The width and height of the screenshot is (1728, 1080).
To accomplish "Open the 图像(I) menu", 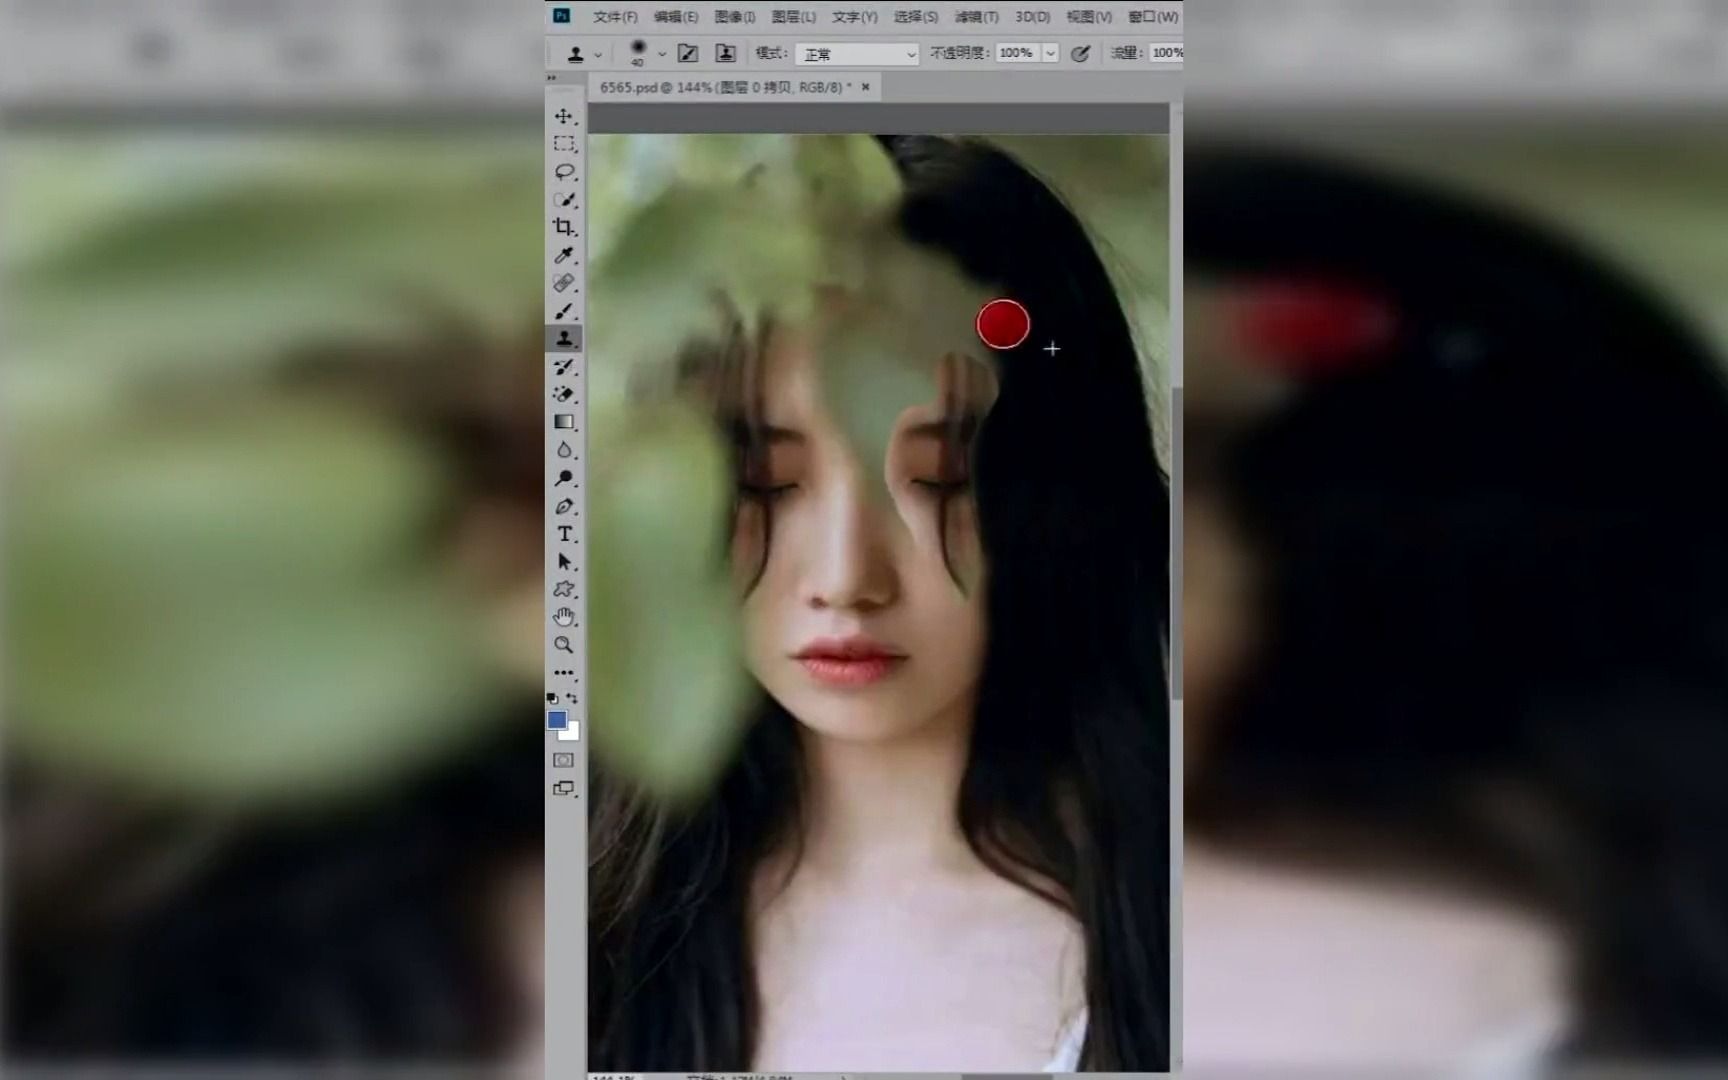I will coord(735,17).
